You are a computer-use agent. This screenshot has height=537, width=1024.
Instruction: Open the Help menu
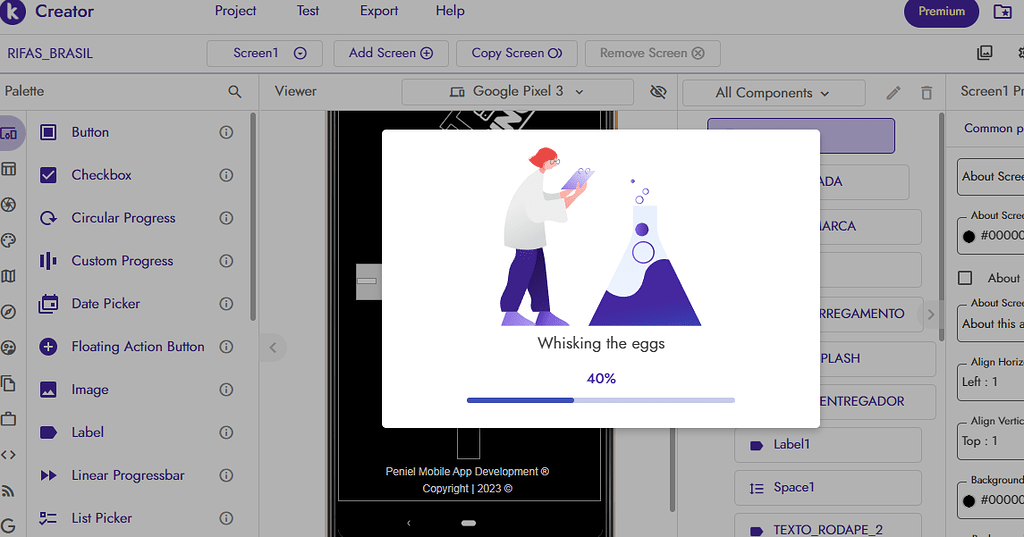pyautogui.click(x=450, y=11)
